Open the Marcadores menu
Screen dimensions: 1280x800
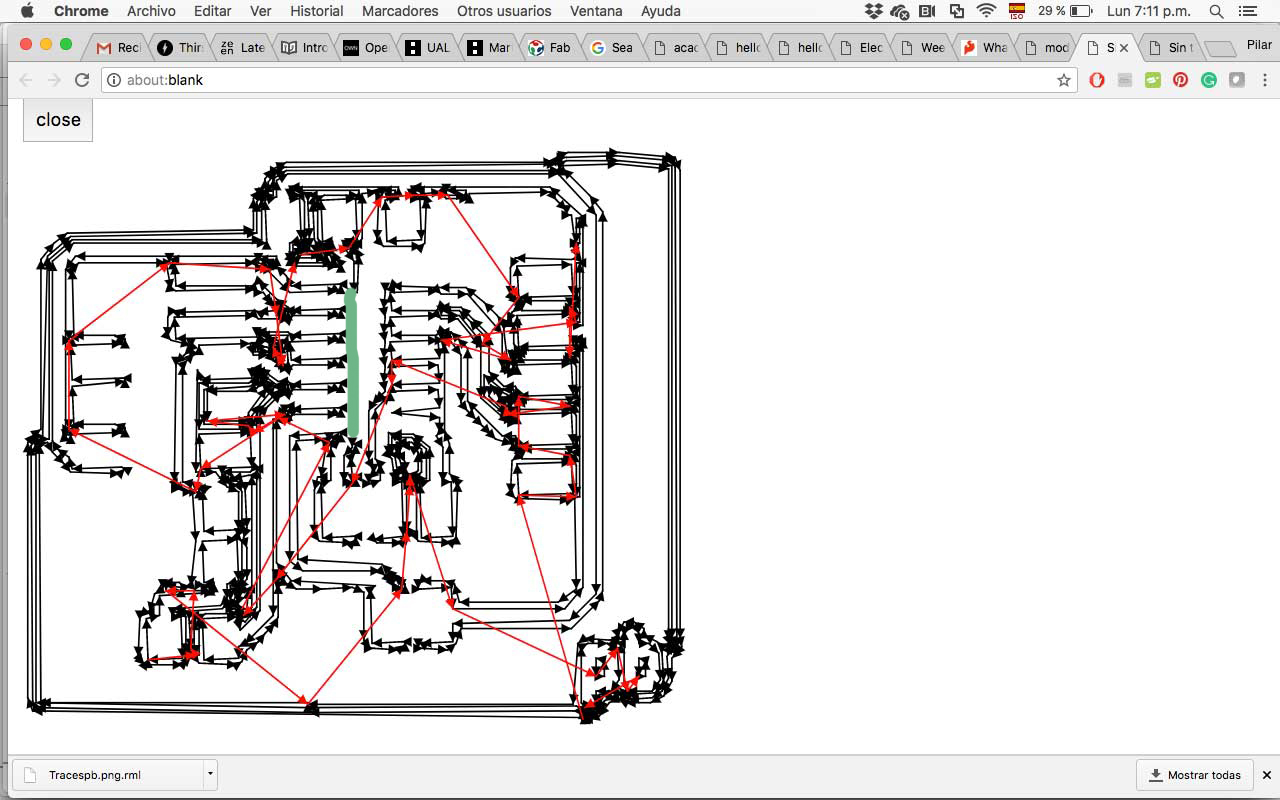[x=400, y=11]
